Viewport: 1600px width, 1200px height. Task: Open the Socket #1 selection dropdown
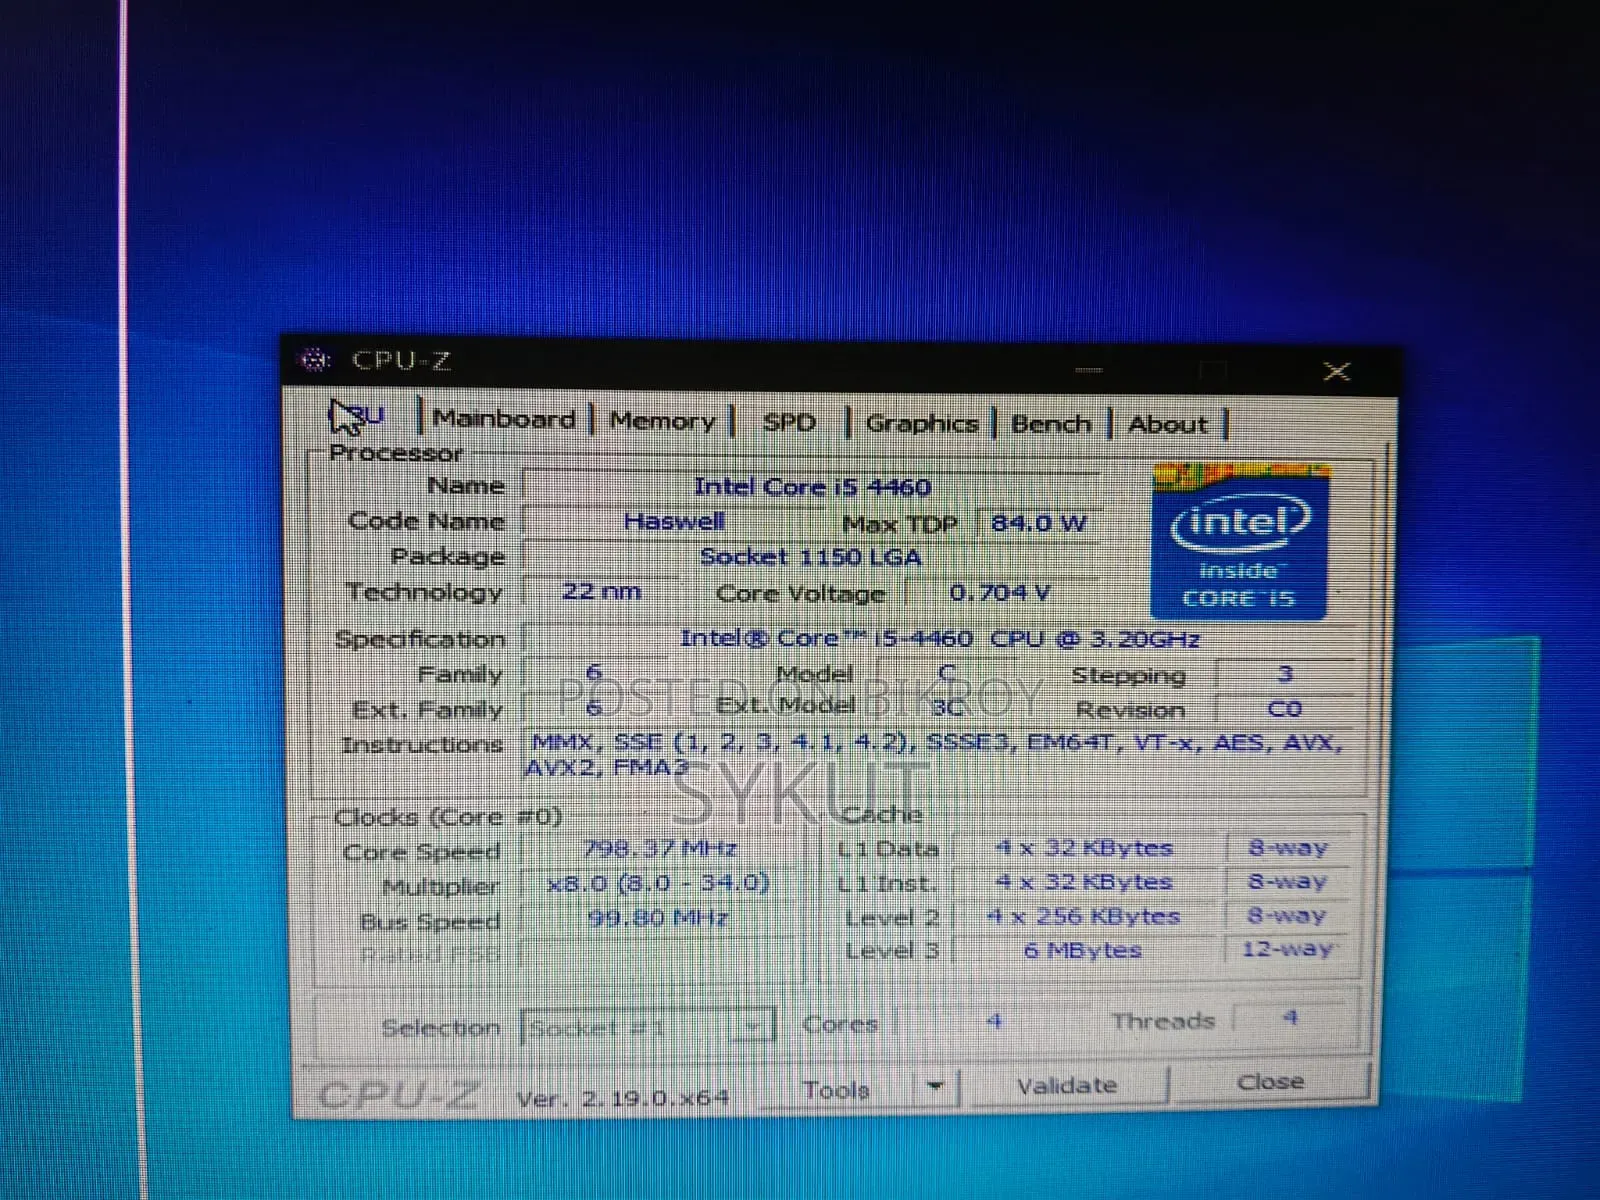[x=648, y=1027]
